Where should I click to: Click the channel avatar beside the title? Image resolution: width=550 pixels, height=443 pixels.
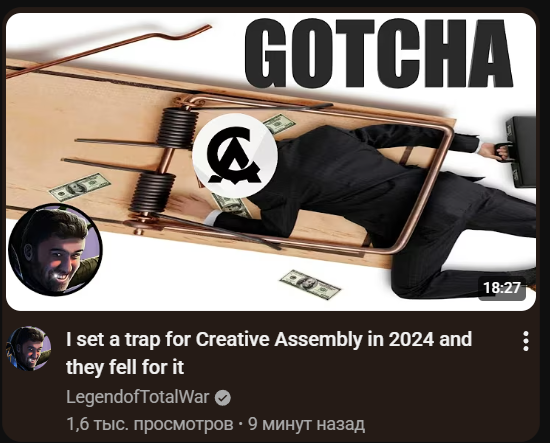coord(28,348)
